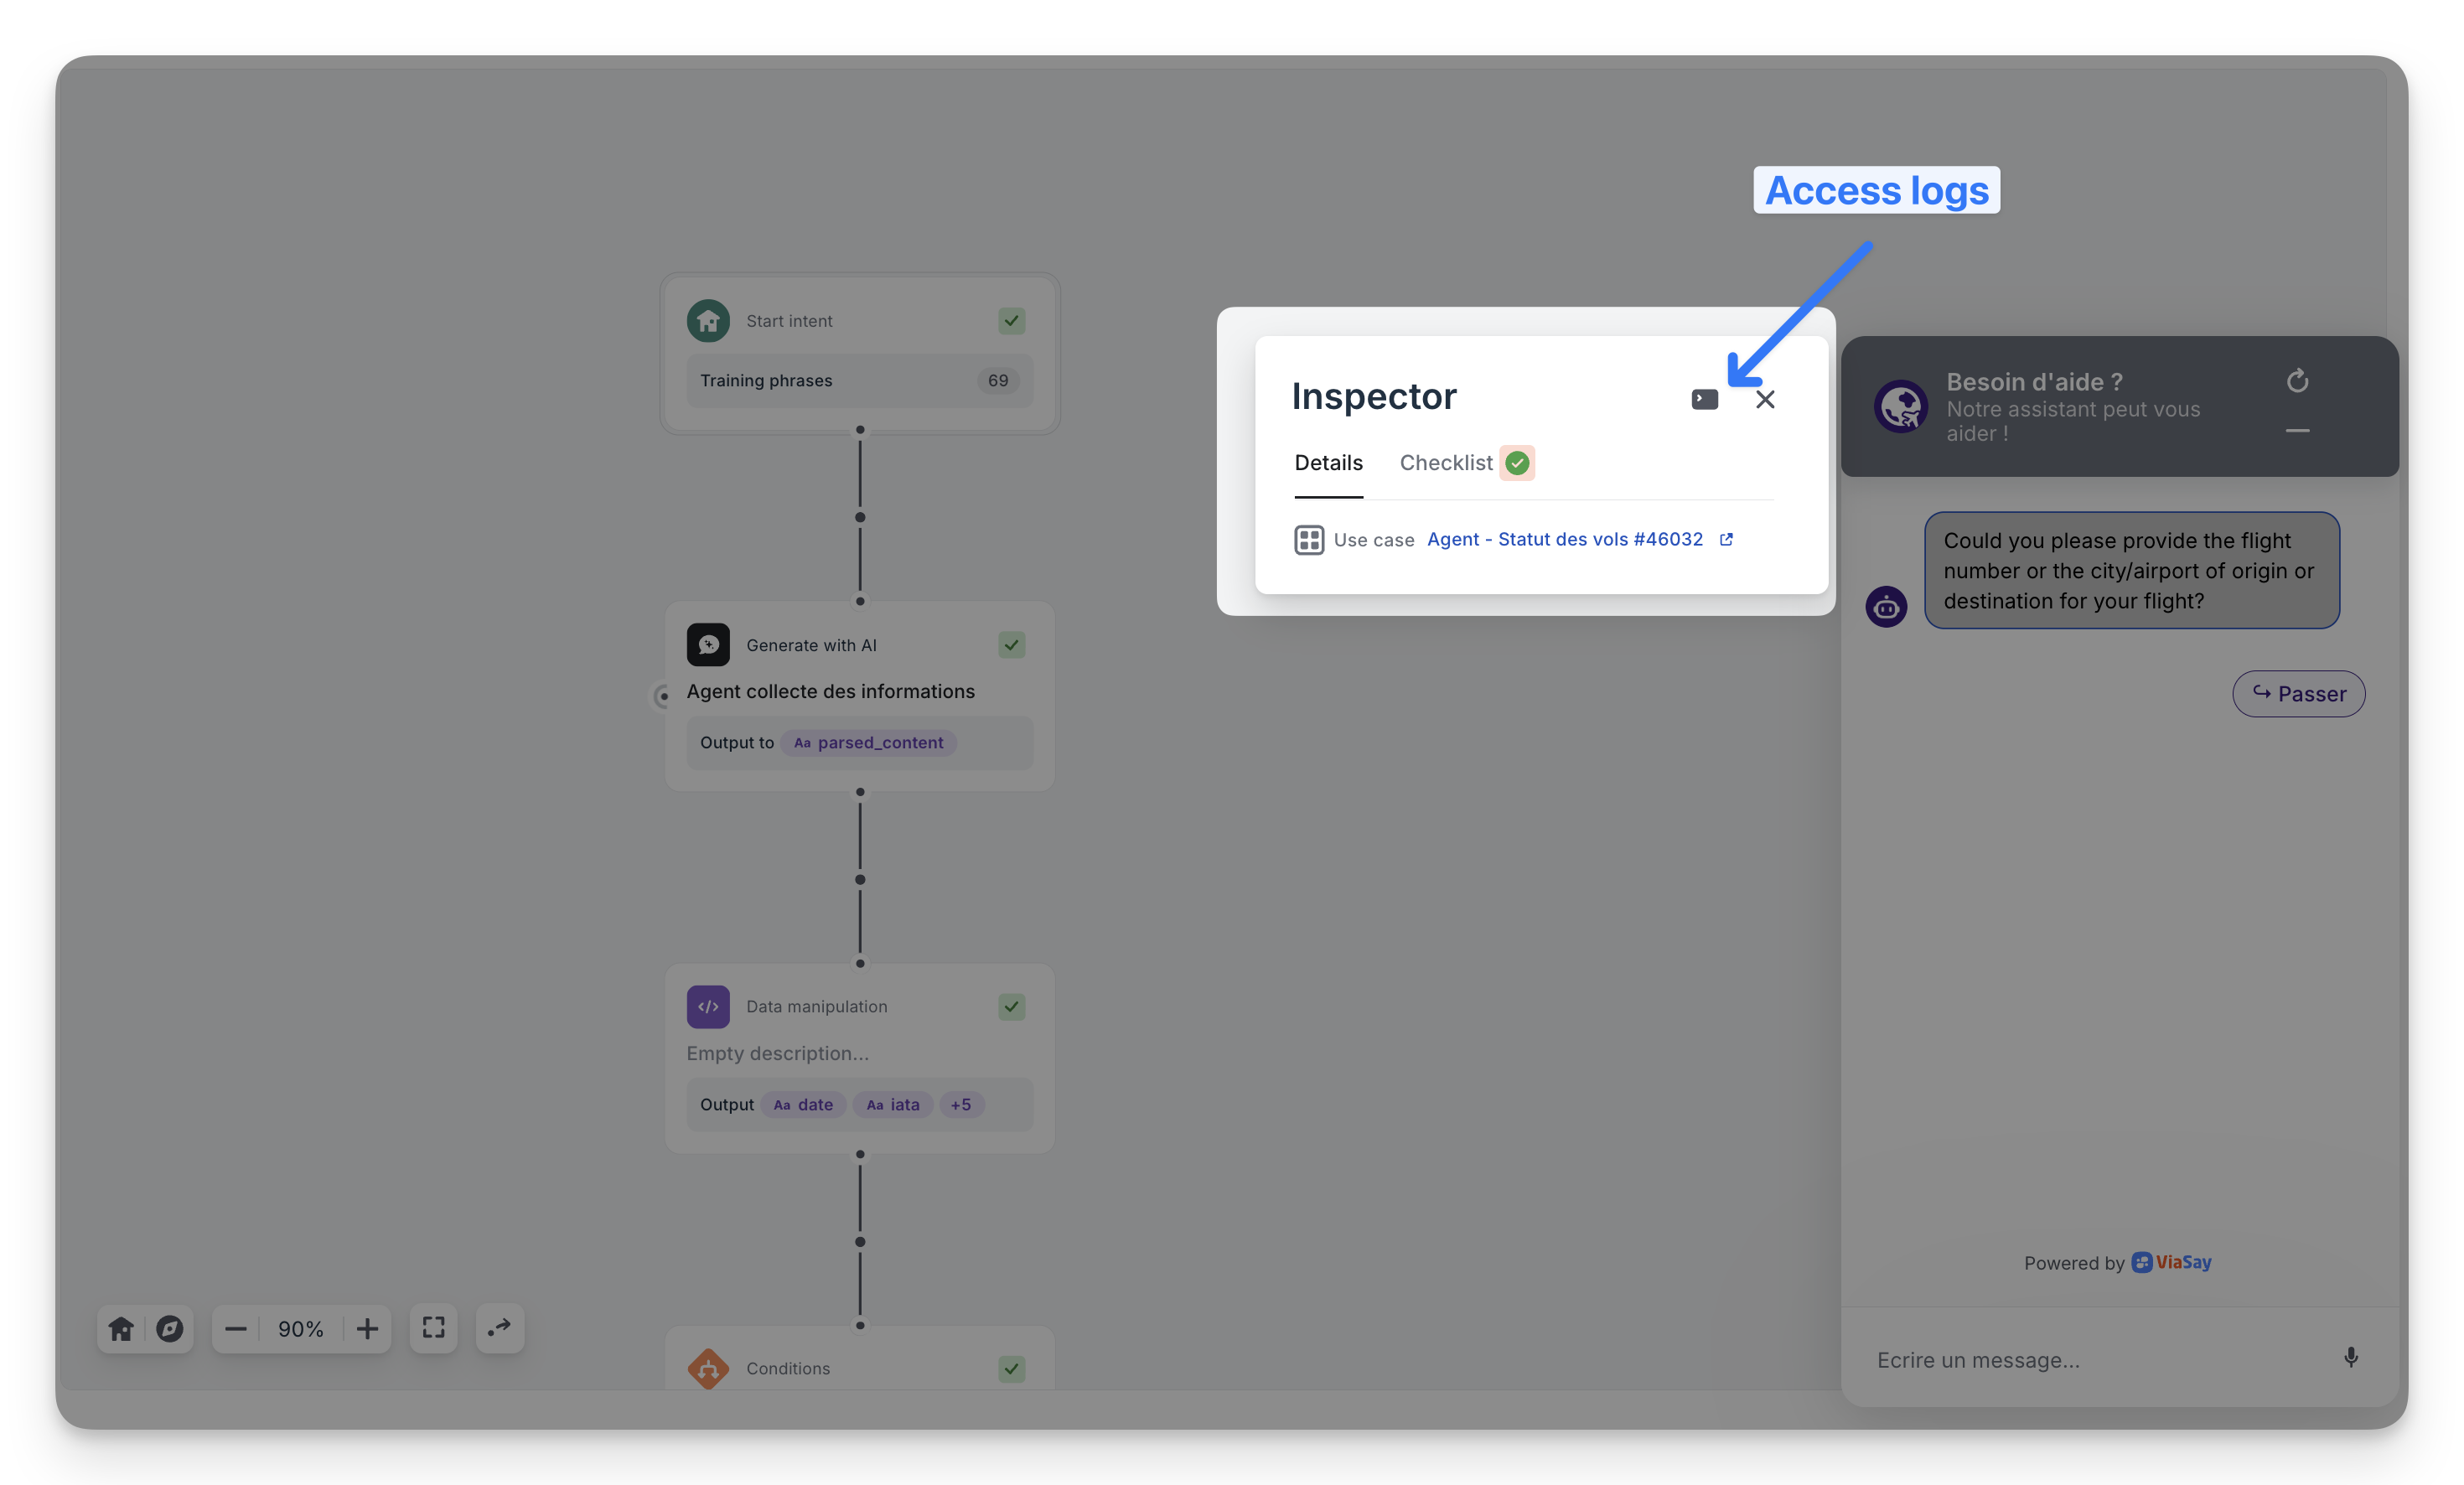This screenshot has height=1485, width=2464.
Task: Click the microphone icon in chat
Action: click(2351, 1357)
